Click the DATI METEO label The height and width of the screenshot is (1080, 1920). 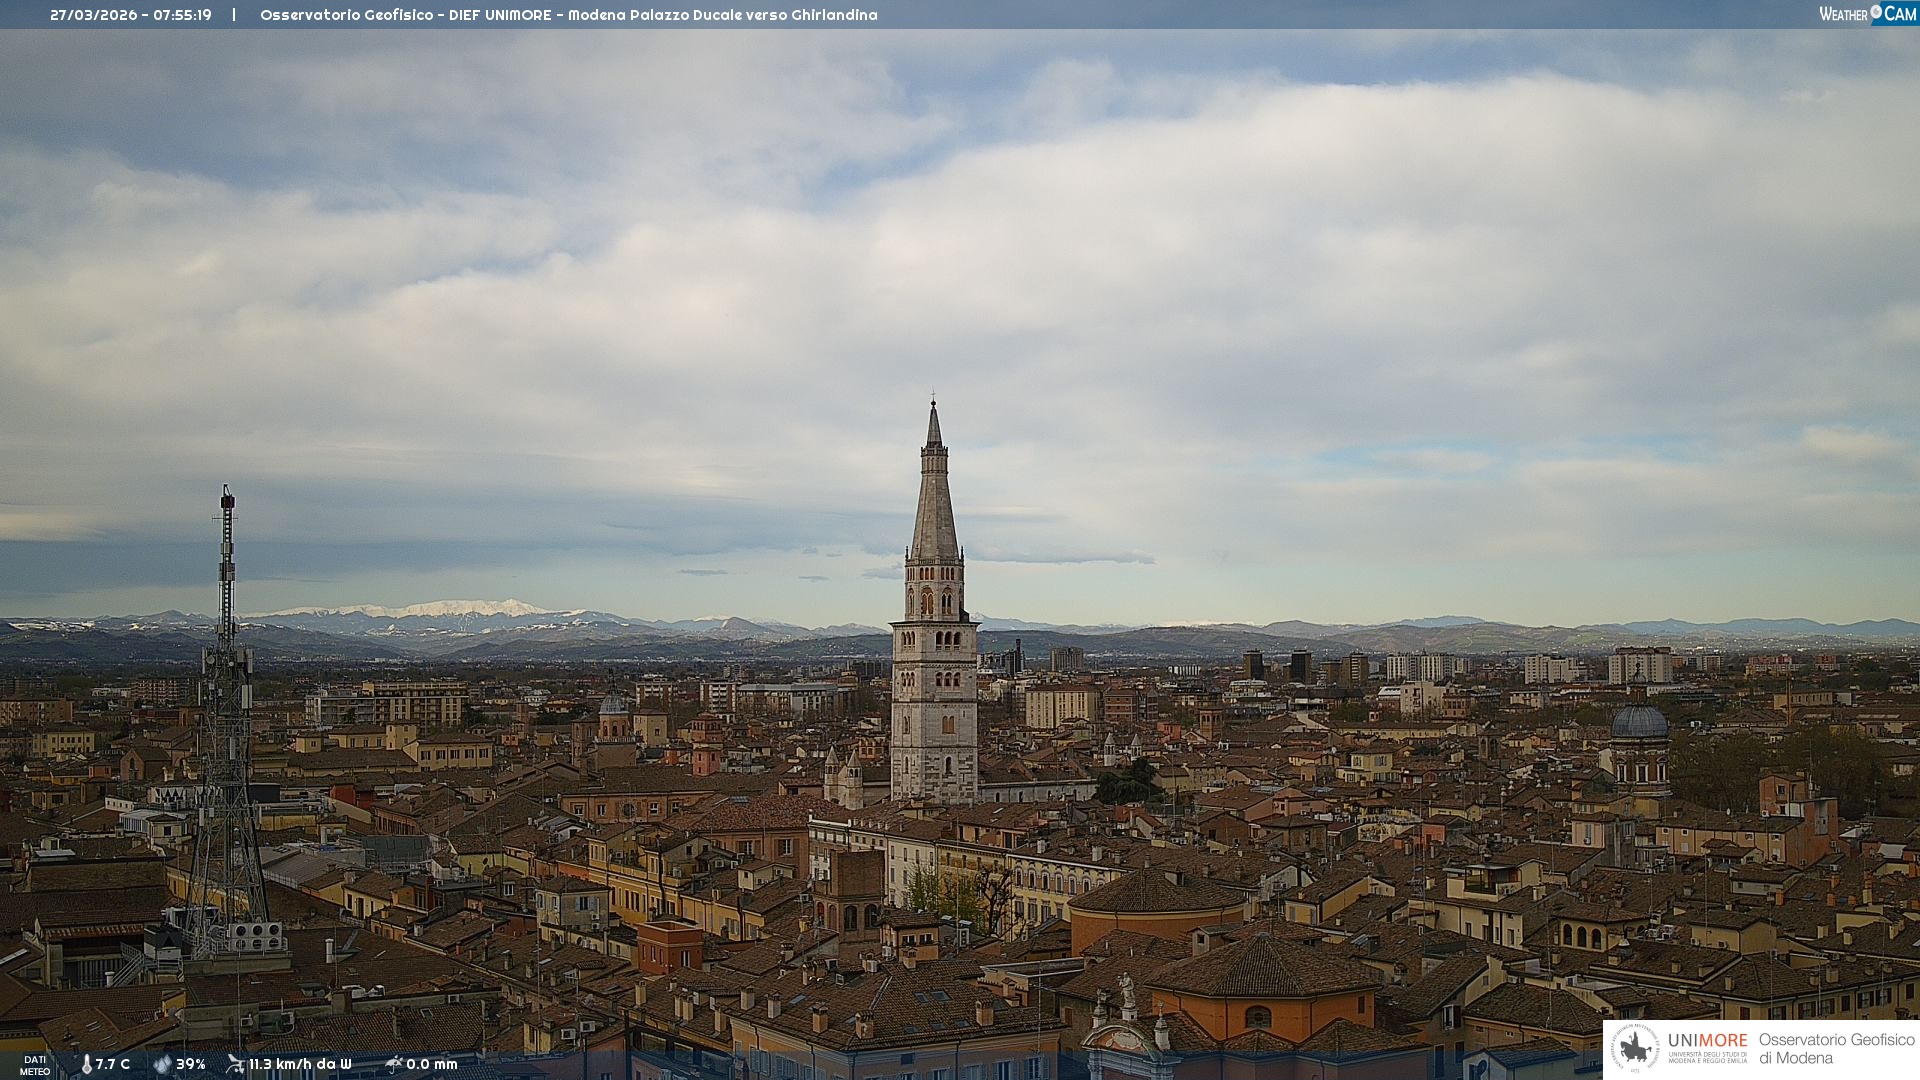(x=34, y=1065)
